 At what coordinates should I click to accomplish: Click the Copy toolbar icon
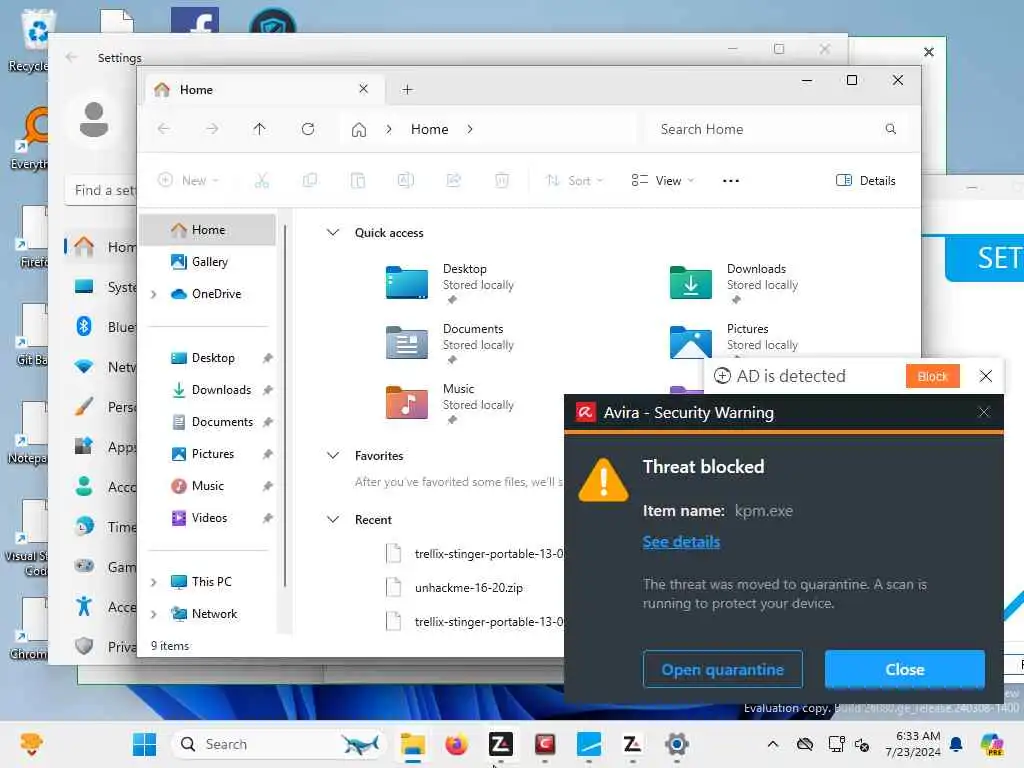coord(310,180)
